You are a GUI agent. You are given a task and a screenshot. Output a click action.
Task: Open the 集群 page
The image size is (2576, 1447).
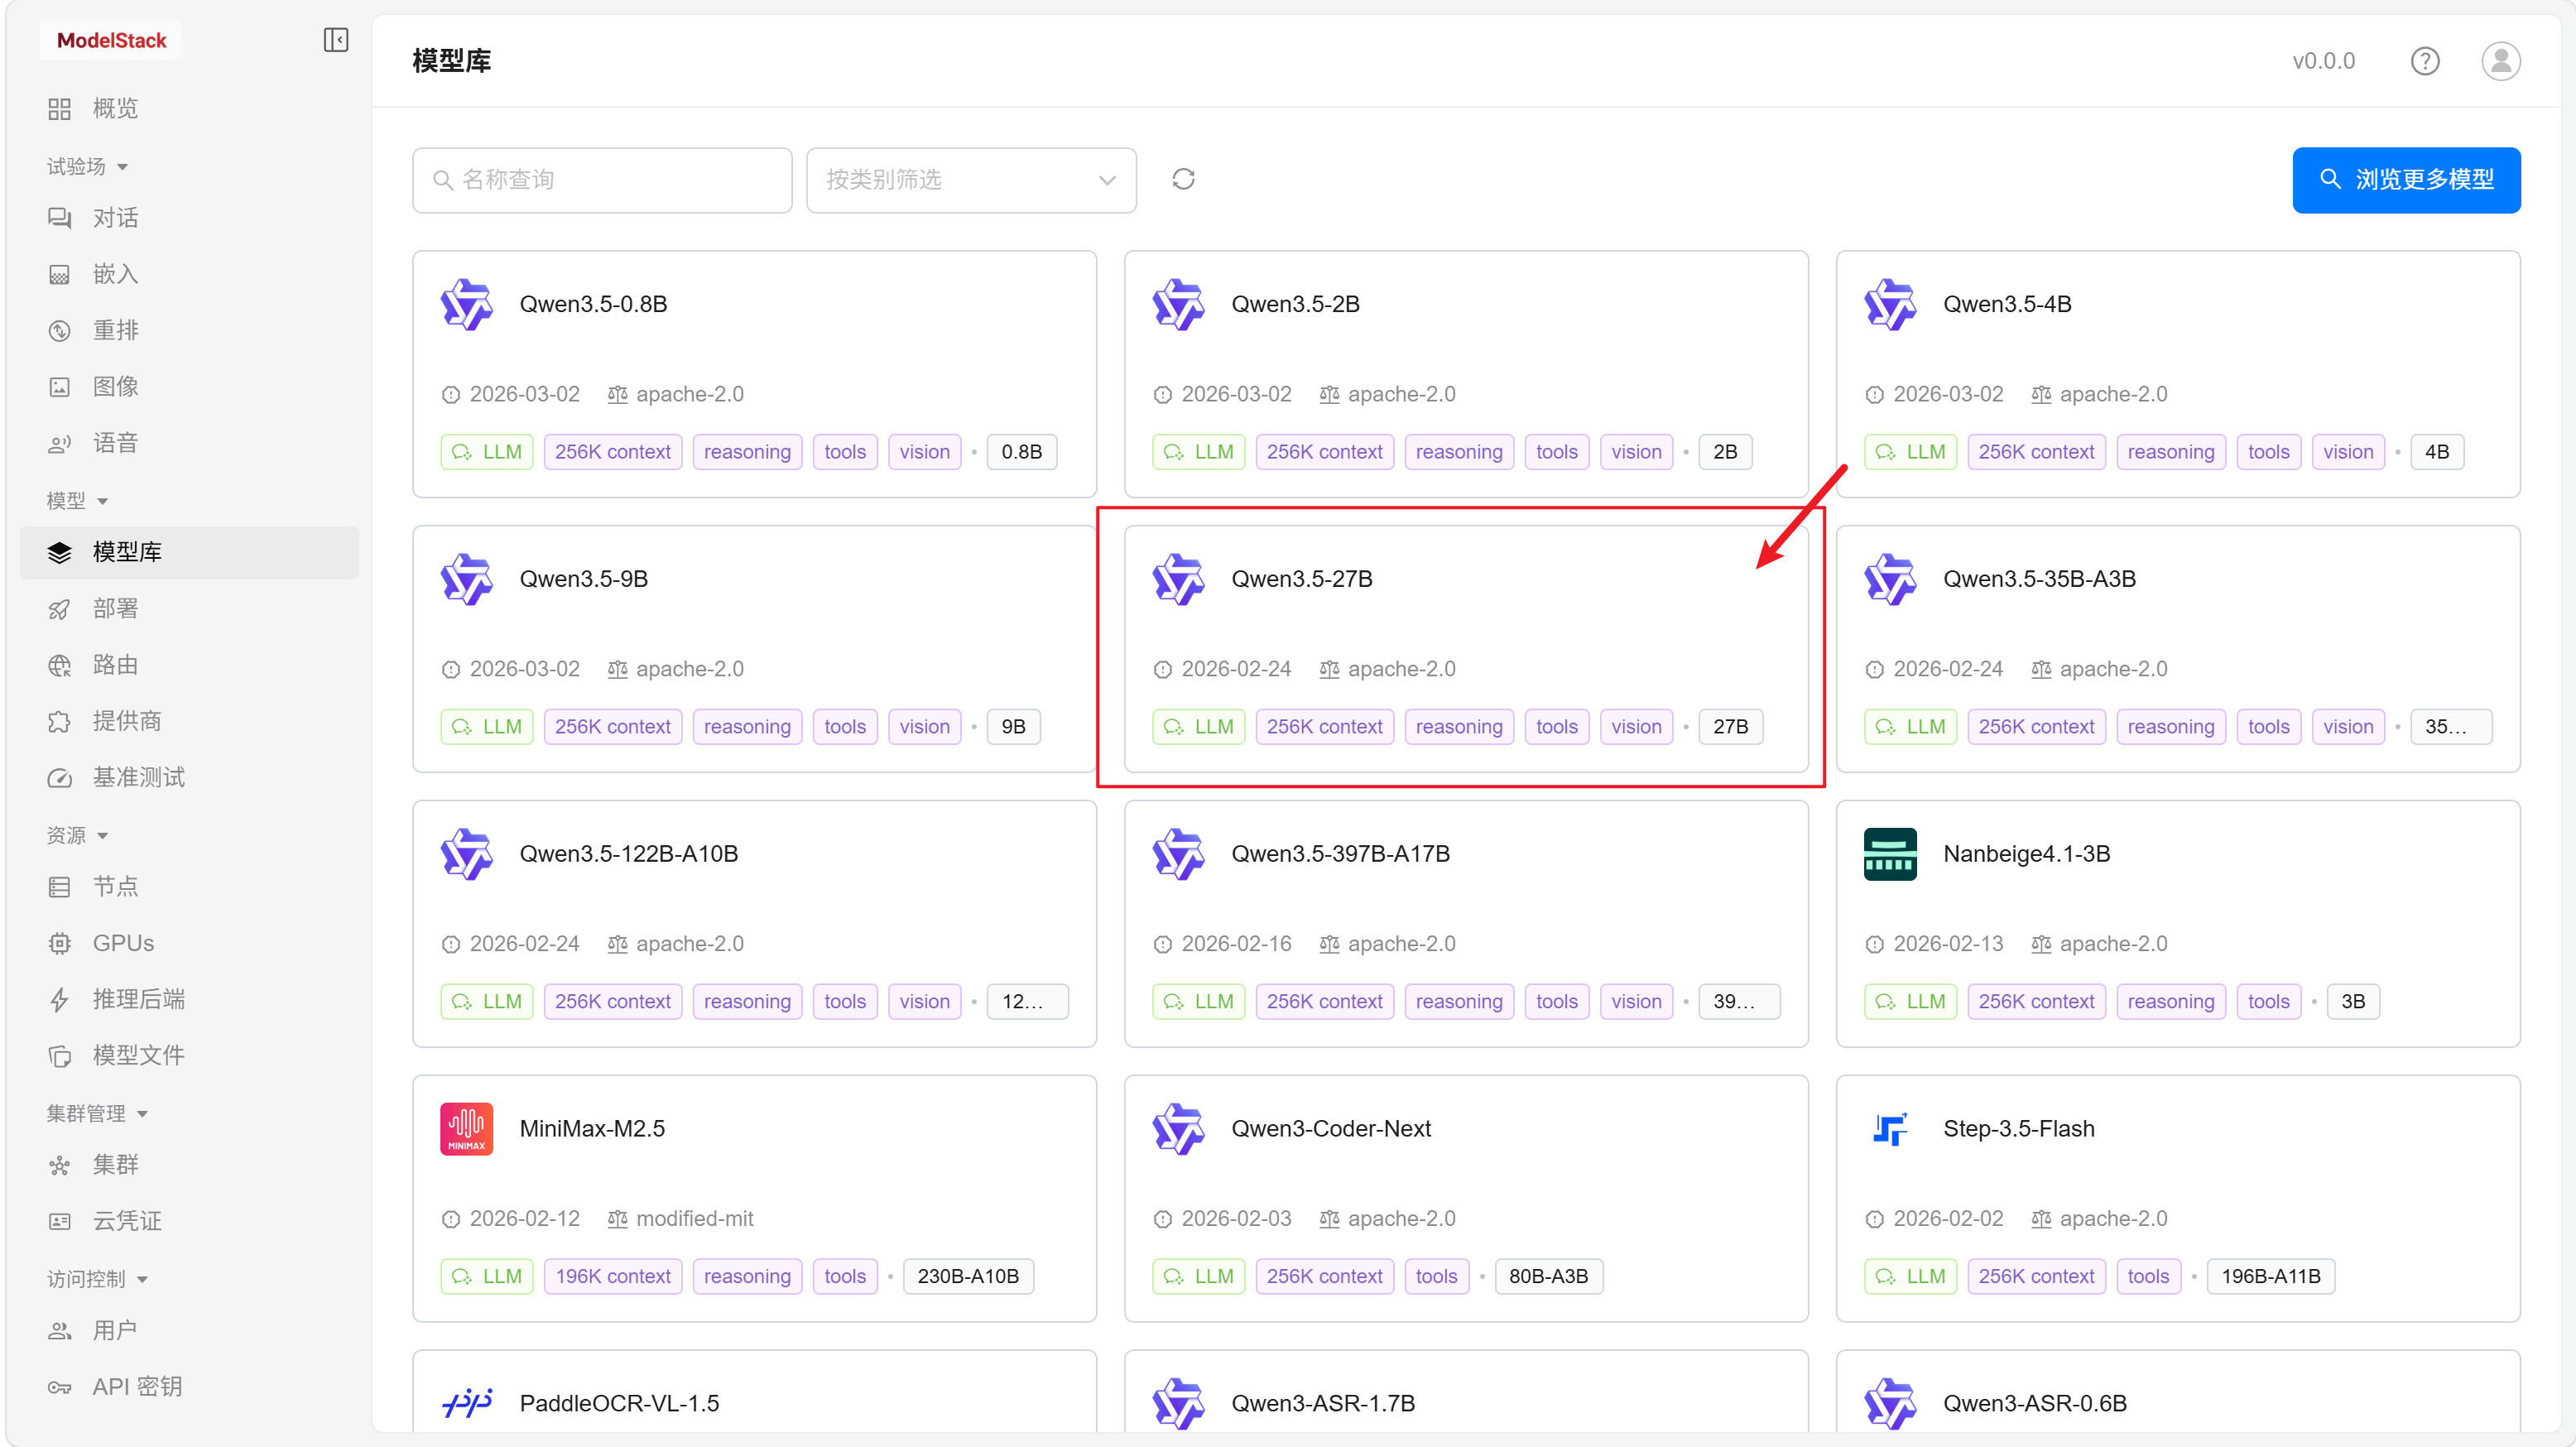tap(189, 1165)
